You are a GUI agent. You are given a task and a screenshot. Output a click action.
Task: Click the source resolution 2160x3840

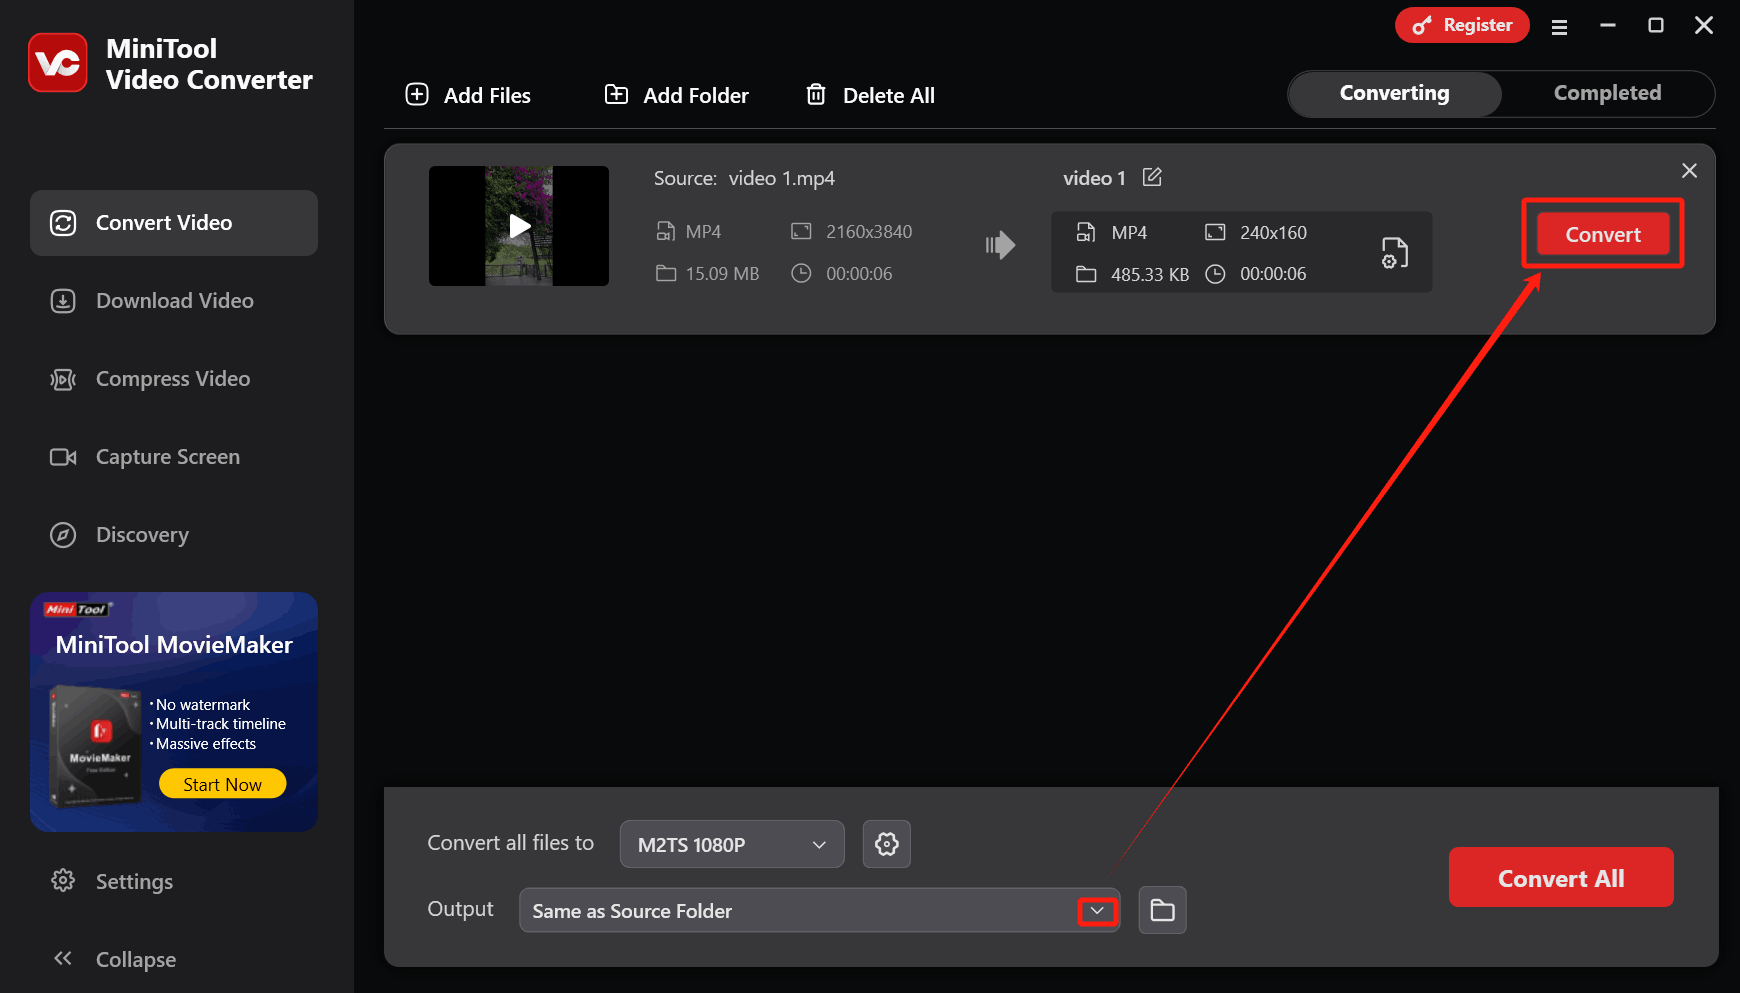click(x=869, y=232)
